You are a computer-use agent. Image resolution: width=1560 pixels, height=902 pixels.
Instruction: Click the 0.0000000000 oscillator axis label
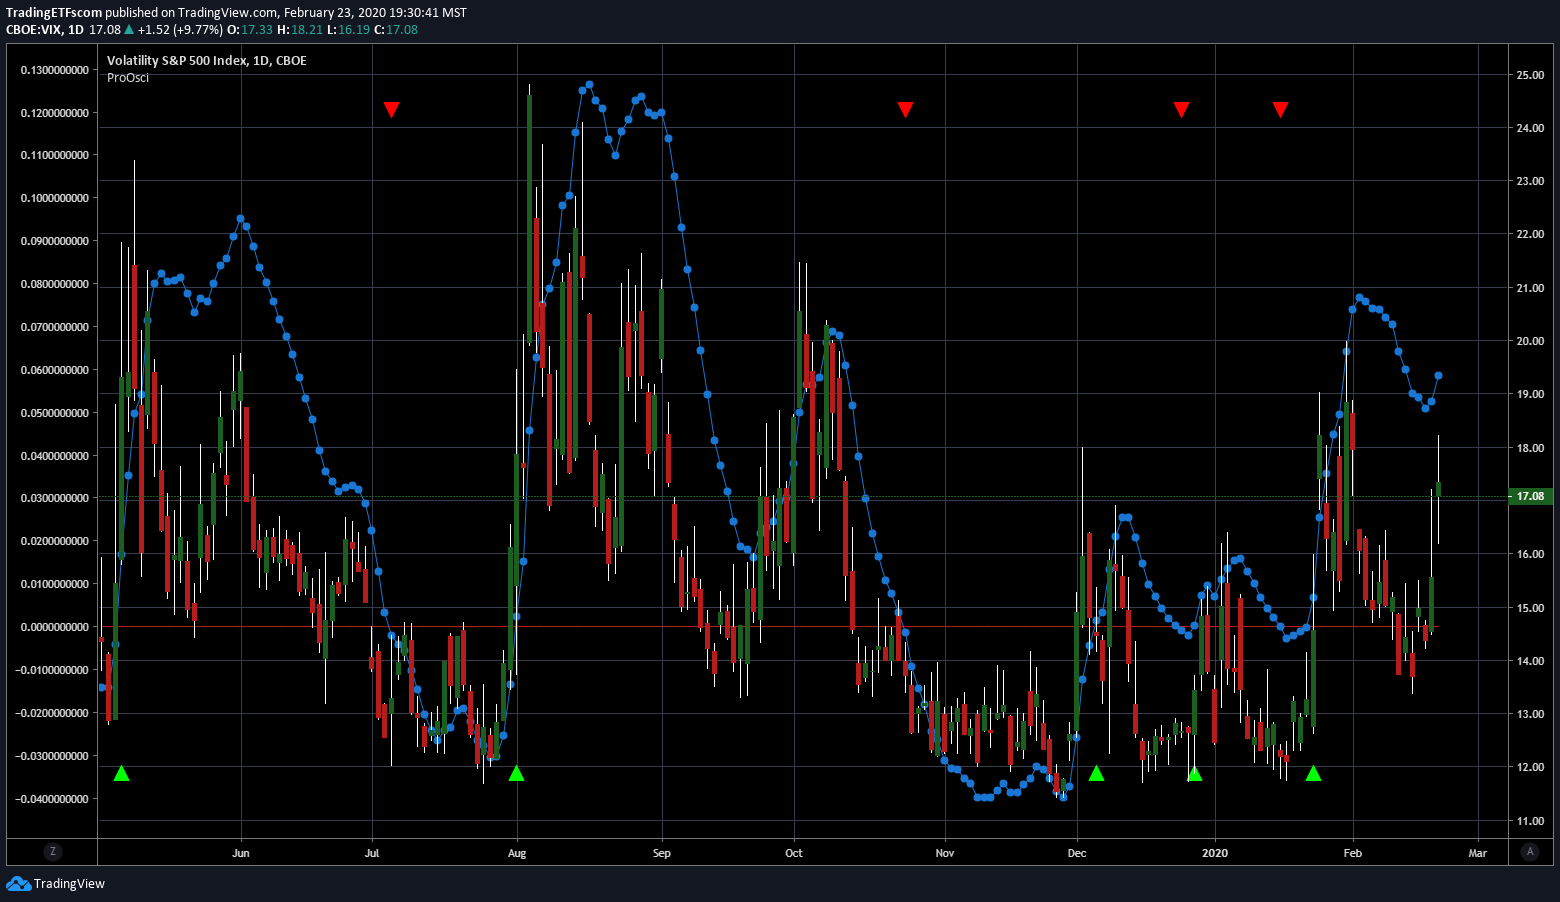[x=55, y=627]
